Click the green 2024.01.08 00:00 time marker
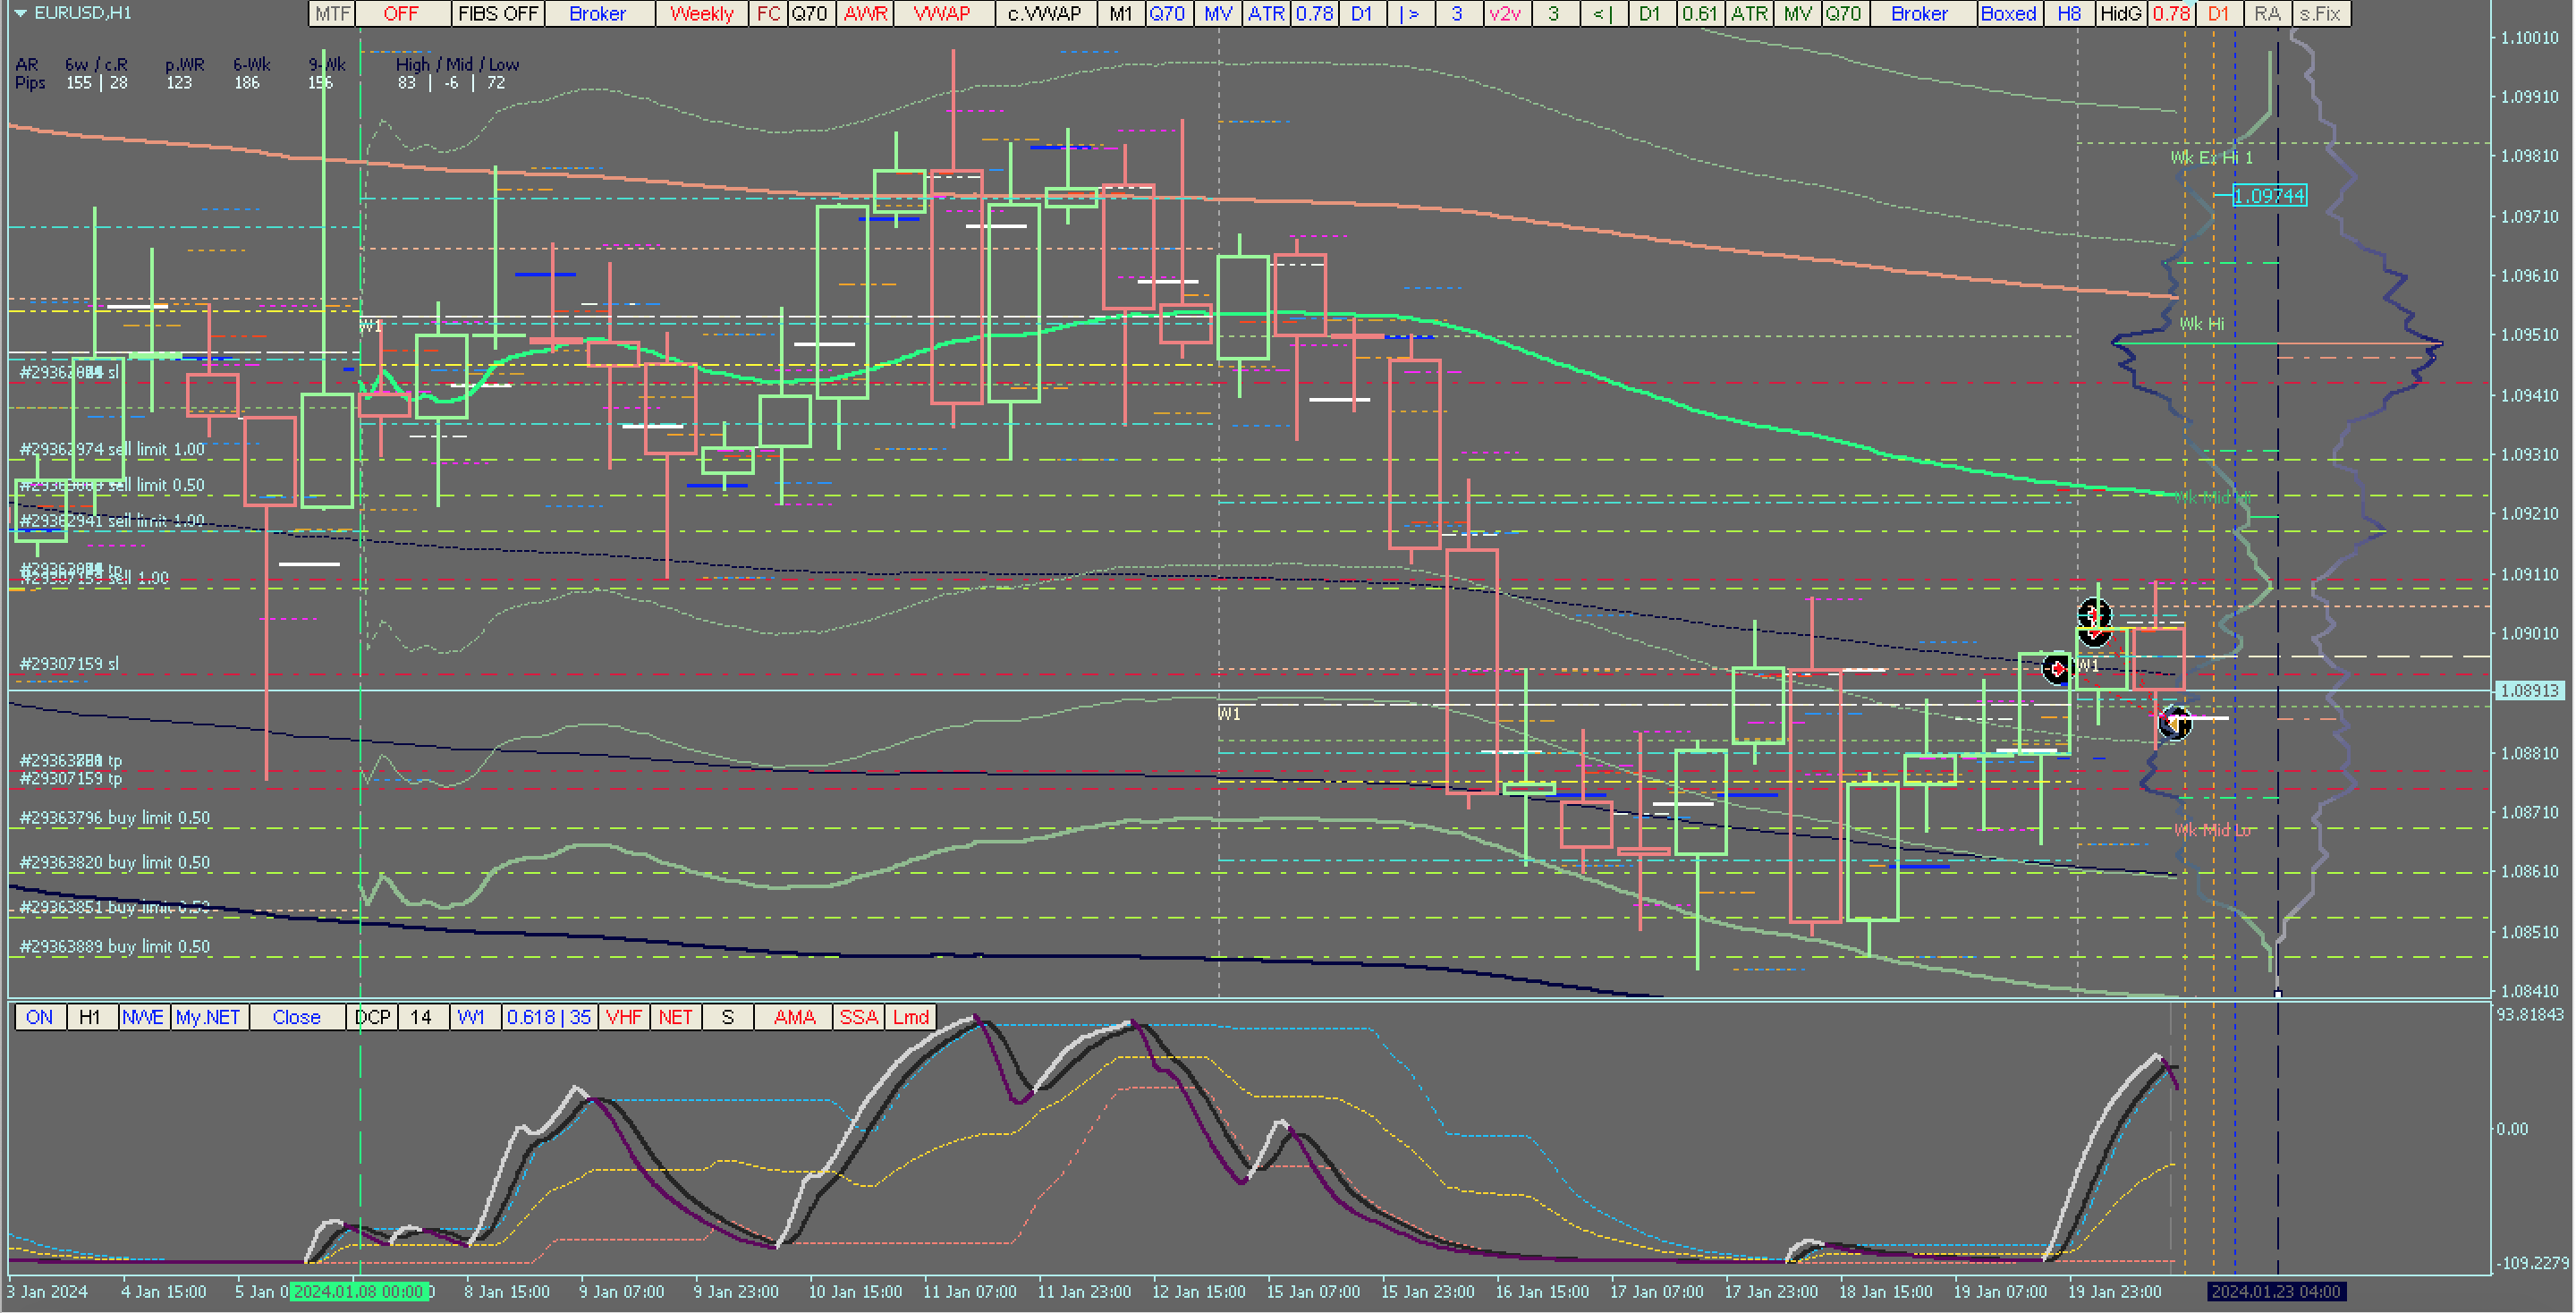This screenshot has width=2576, height=1313. point(360,1291)
